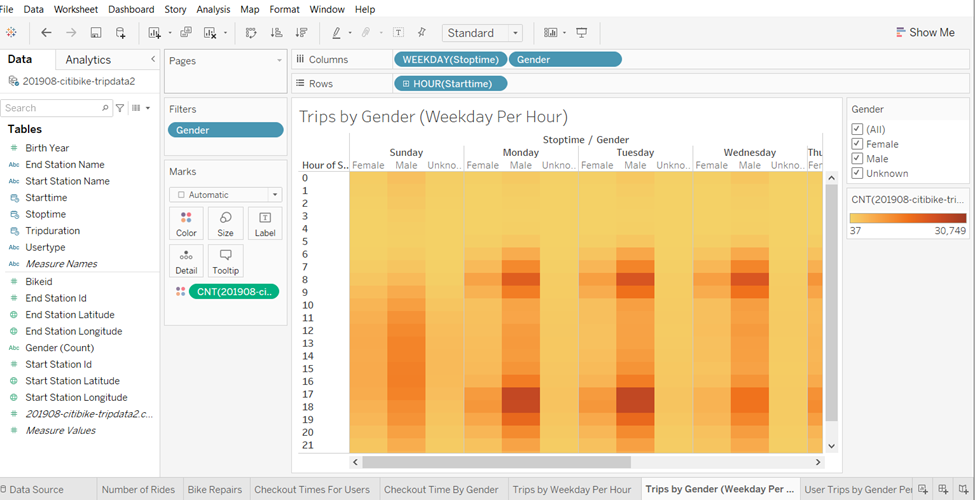Click the Undo back arrow icon
Screen dimensions: 975x500
point(46,33)
